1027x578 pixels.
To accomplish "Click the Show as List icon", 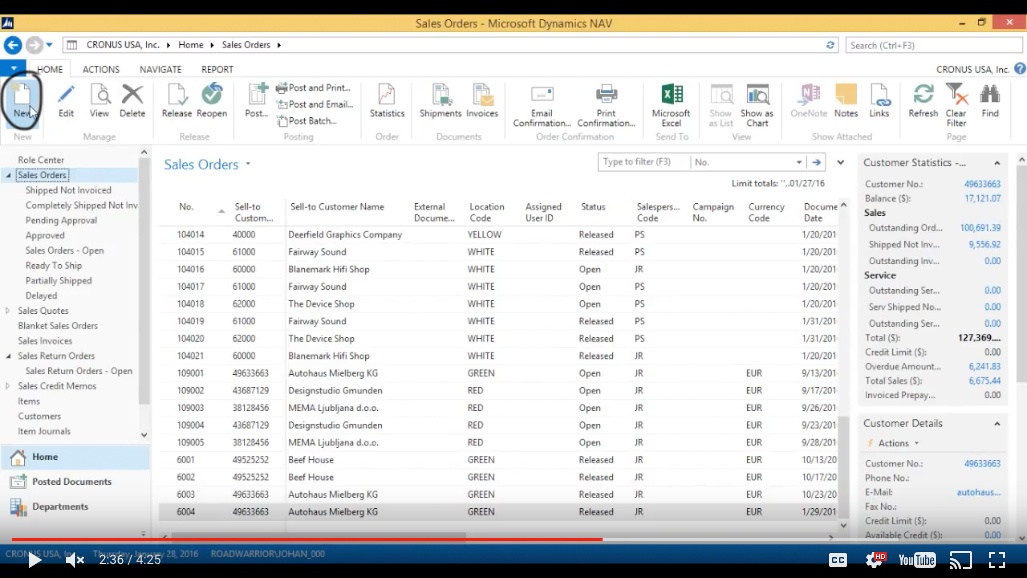I will (720, 105).
